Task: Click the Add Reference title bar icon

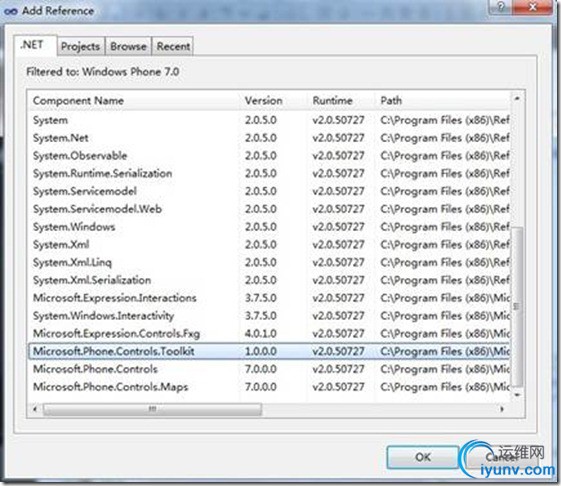Action: [x=10, y=11]
